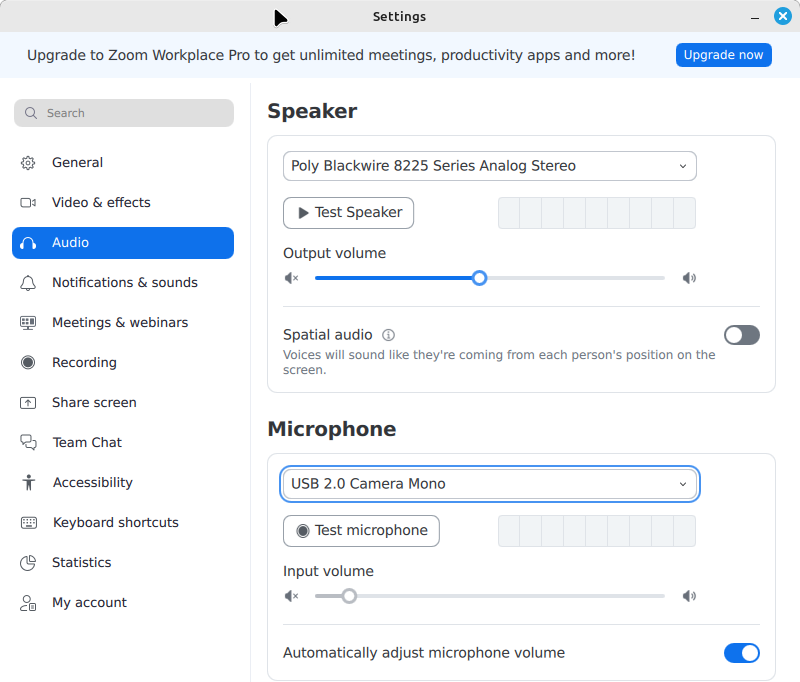Screen dimensions: 800x682
Task: Click the Video & effects camera icon
Action: pyautogui.click(x=28, y=203)
